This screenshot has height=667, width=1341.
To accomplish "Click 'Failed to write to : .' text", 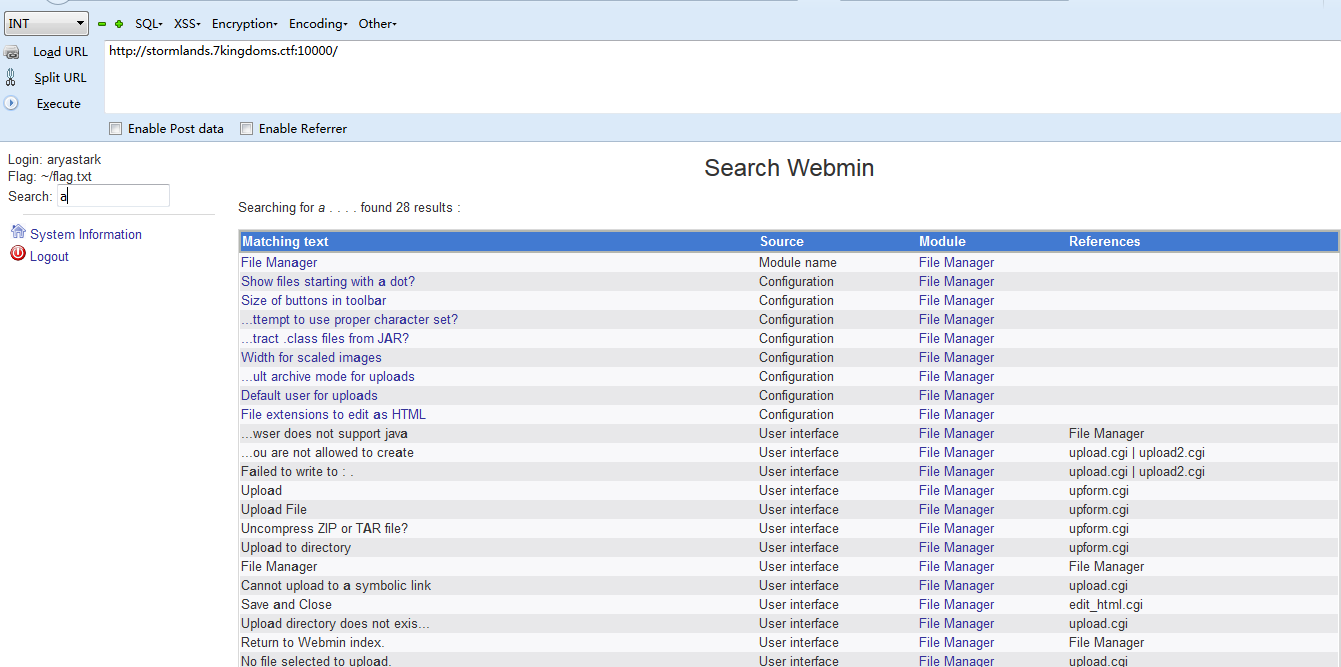I will pos(297,472).
